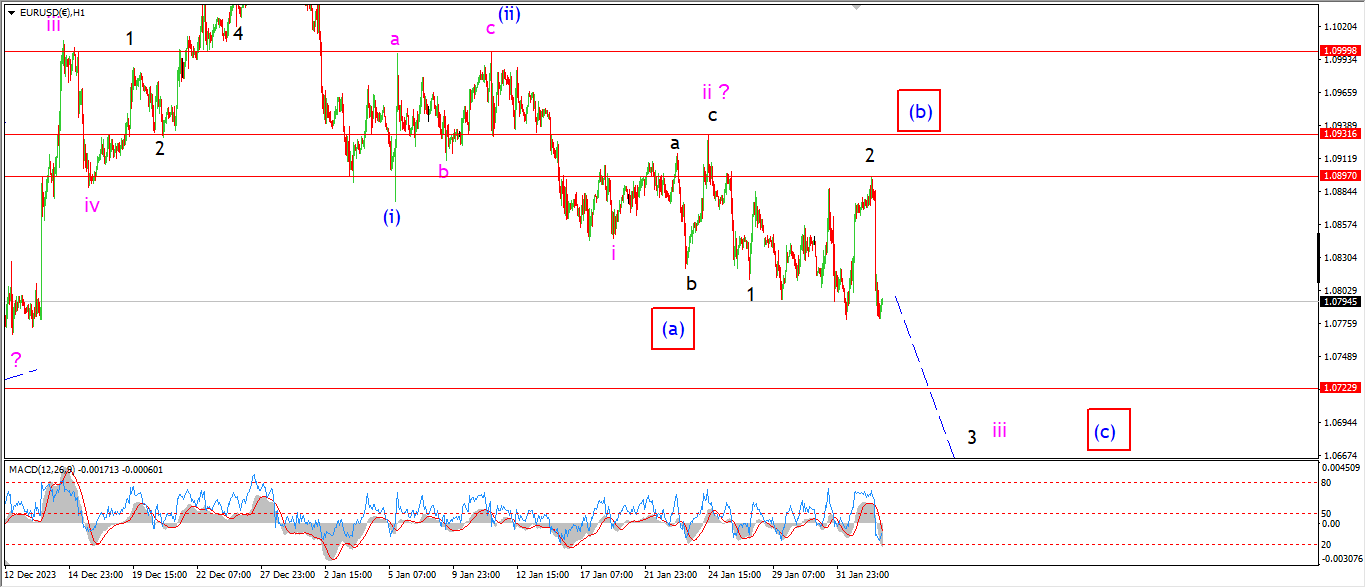Image resolution: width=1366 pixels, height=588 pixels.
Task: Click the boxed blue (c) wave label
Action: [1109, 430]
